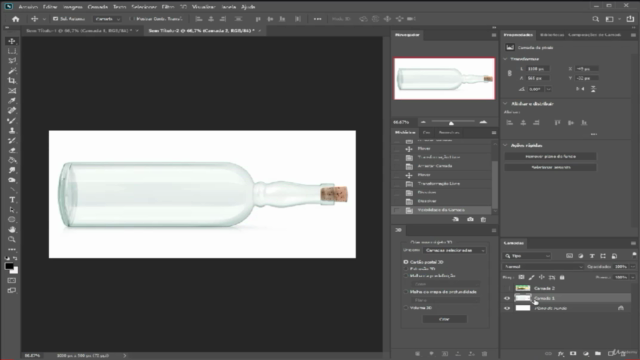
Task: Click the foreground color swatch
Action: [x=9, y=266]
